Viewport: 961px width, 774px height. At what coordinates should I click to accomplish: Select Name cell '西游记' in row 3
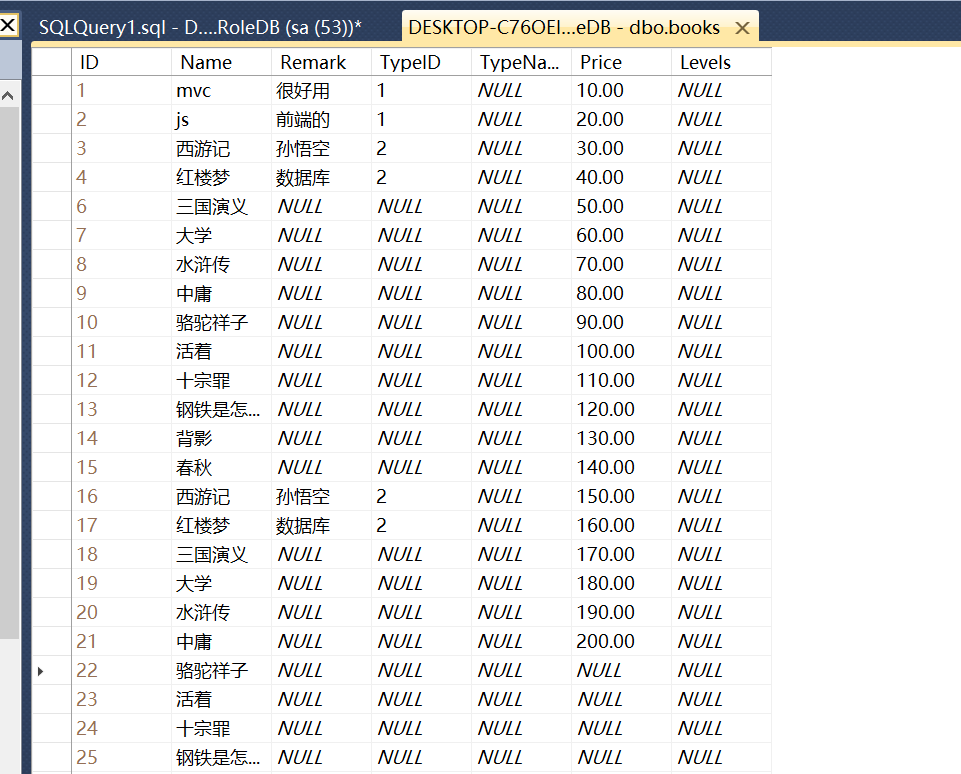221,148
